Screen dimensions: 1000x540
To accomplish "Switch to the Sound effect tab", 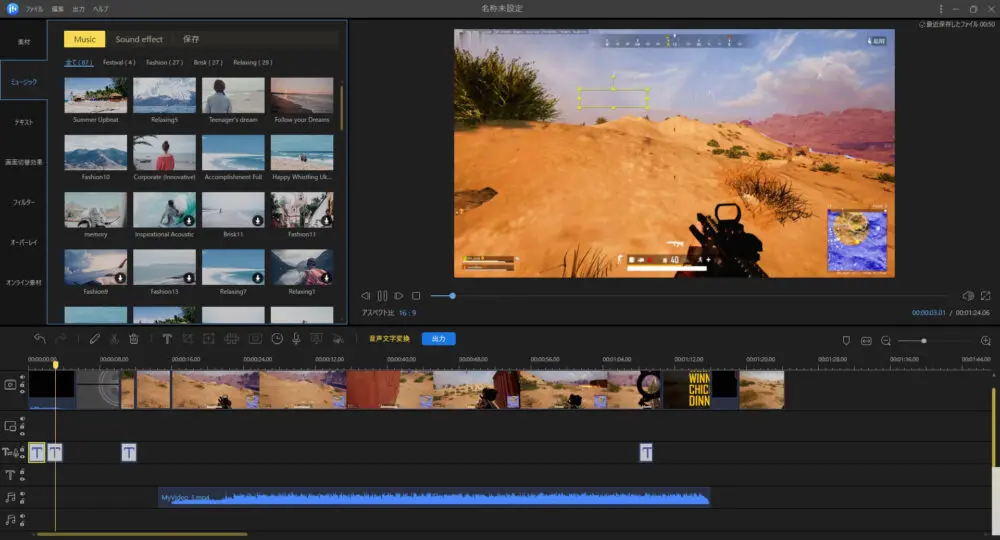I will [x=139, y=39].
